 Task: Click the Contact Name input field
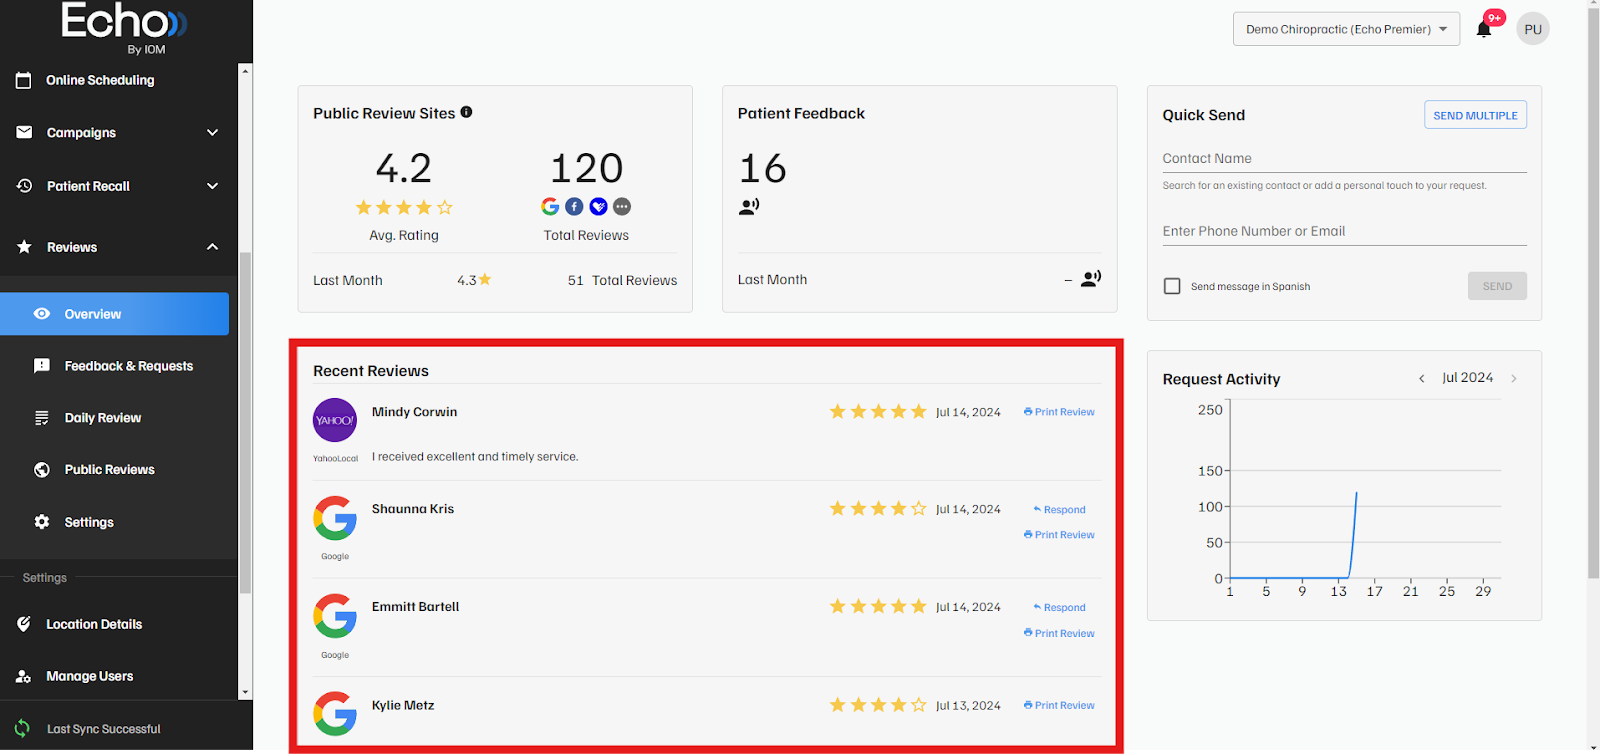click(x=1344, y=158)
